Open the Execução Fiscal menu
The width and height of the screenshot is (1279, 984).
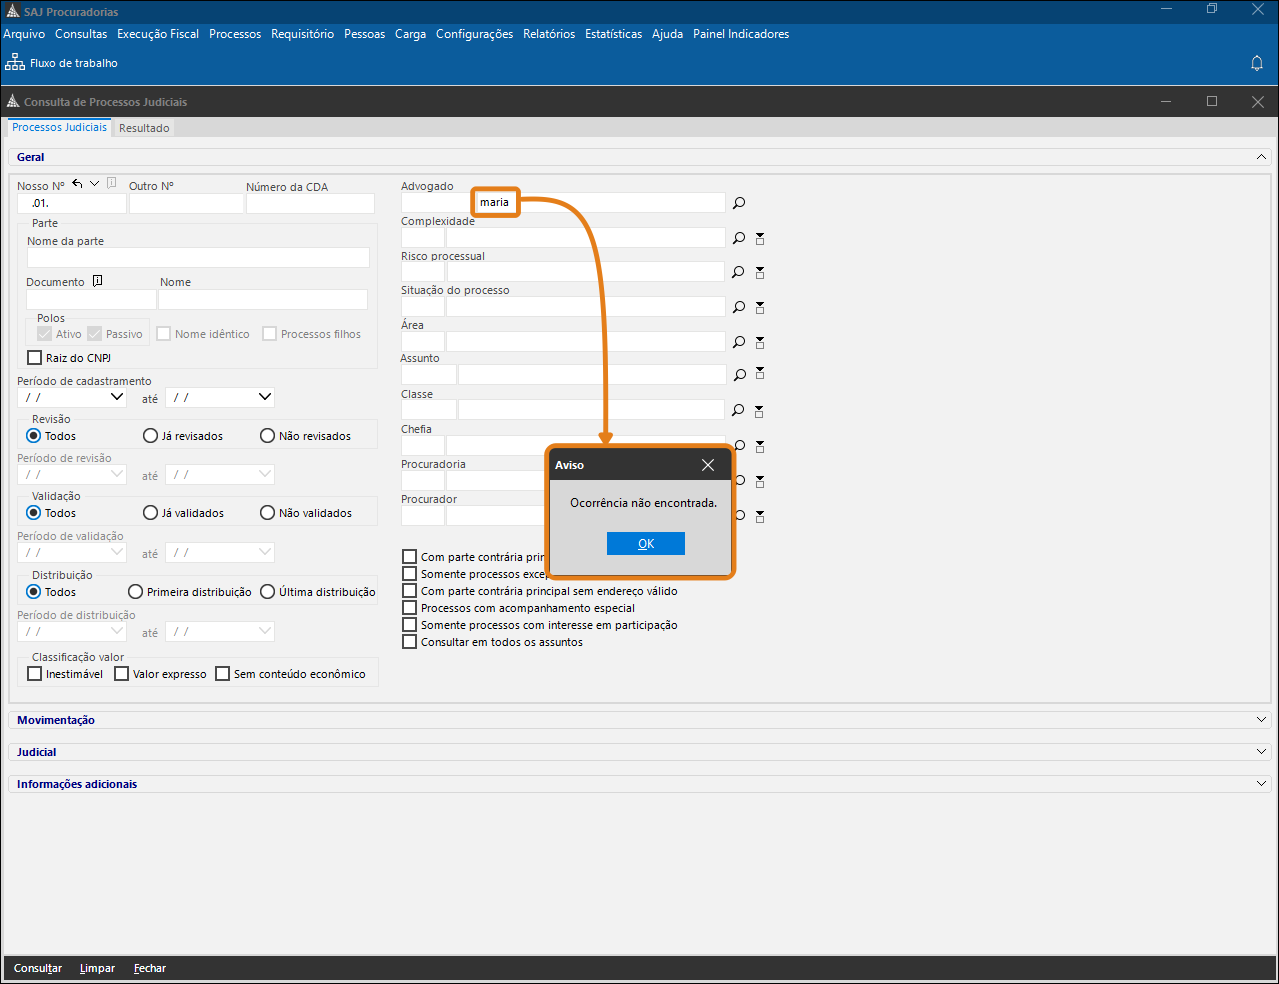tap(158, 34)
